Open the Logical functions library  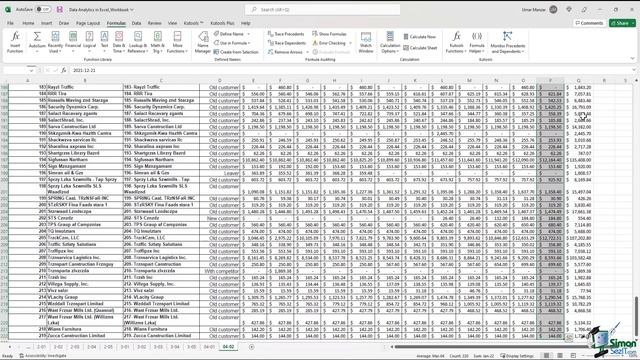[x=89, y=42]
